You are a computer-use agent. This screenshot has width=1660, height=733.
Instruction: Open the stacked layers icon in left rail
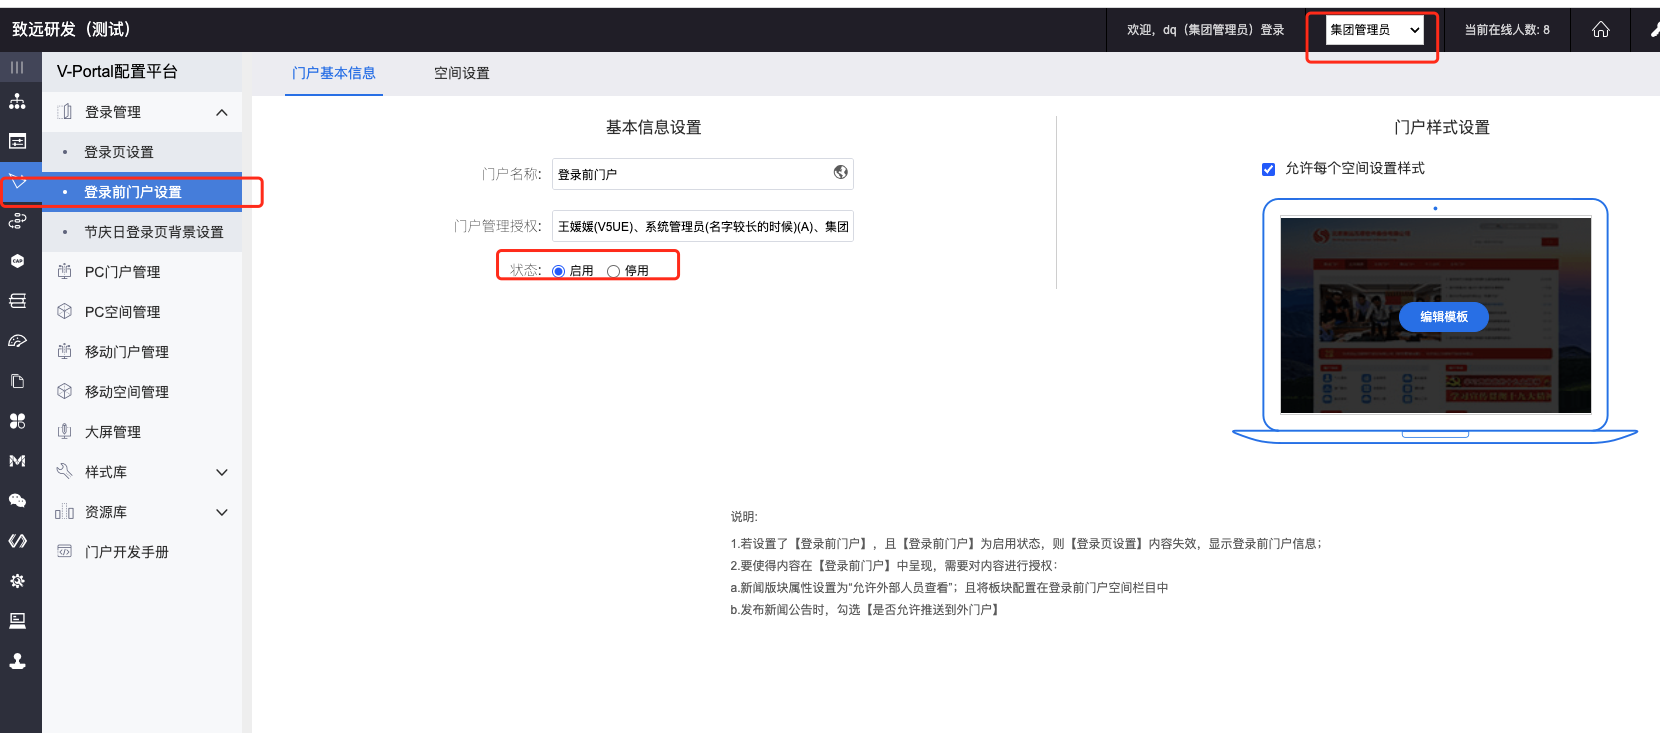[x=17, y=301]
